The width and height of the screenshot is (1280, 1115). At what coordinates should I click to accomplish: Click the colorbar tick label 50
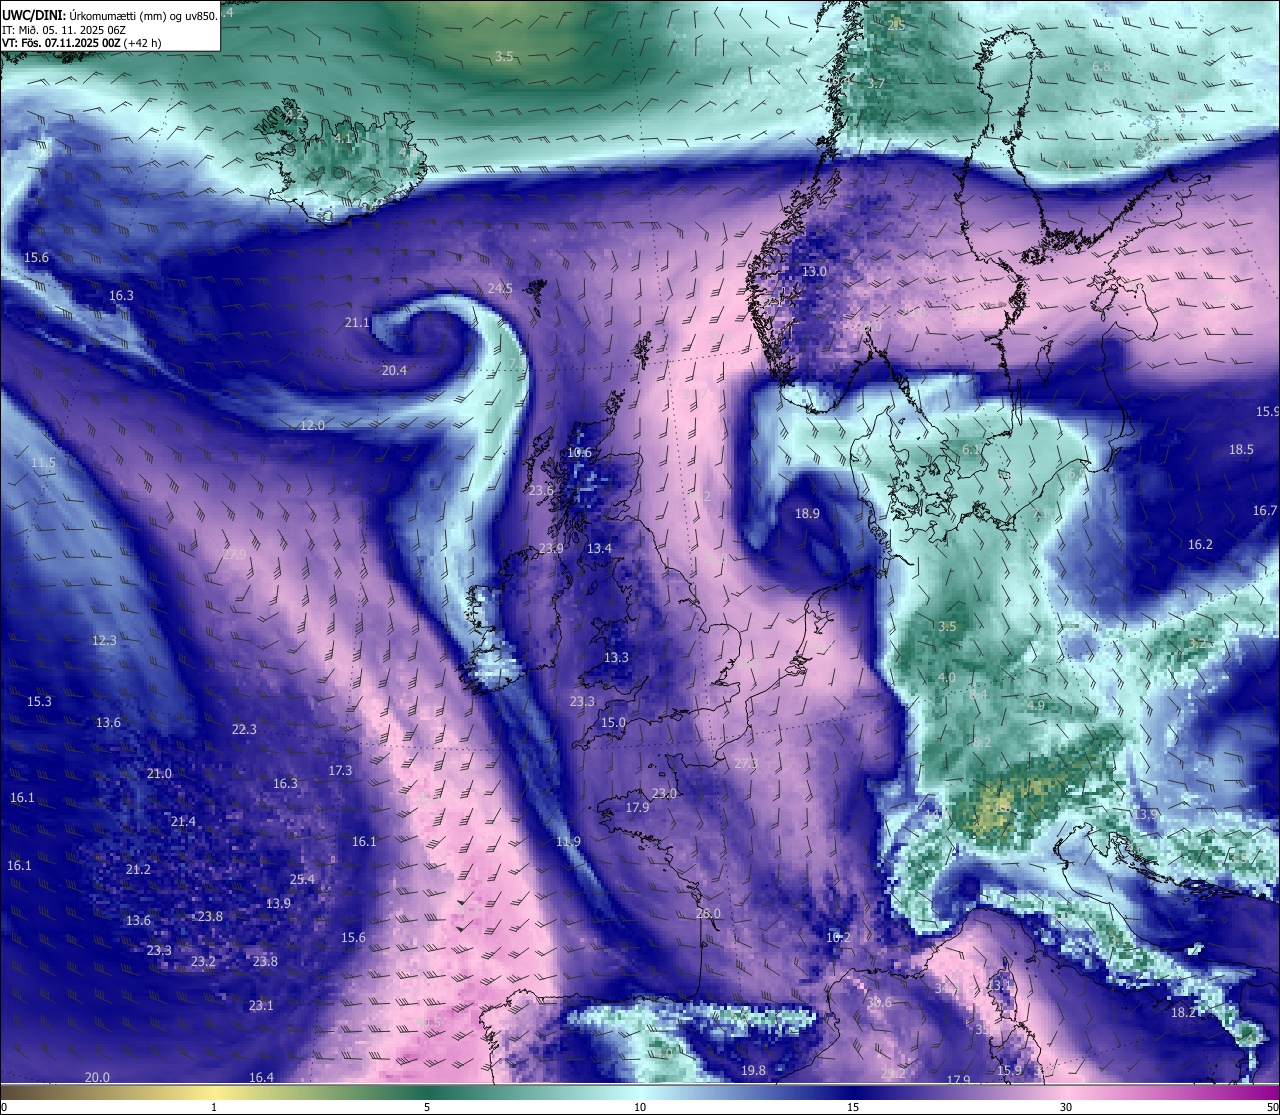[x=1271, y=1107]
